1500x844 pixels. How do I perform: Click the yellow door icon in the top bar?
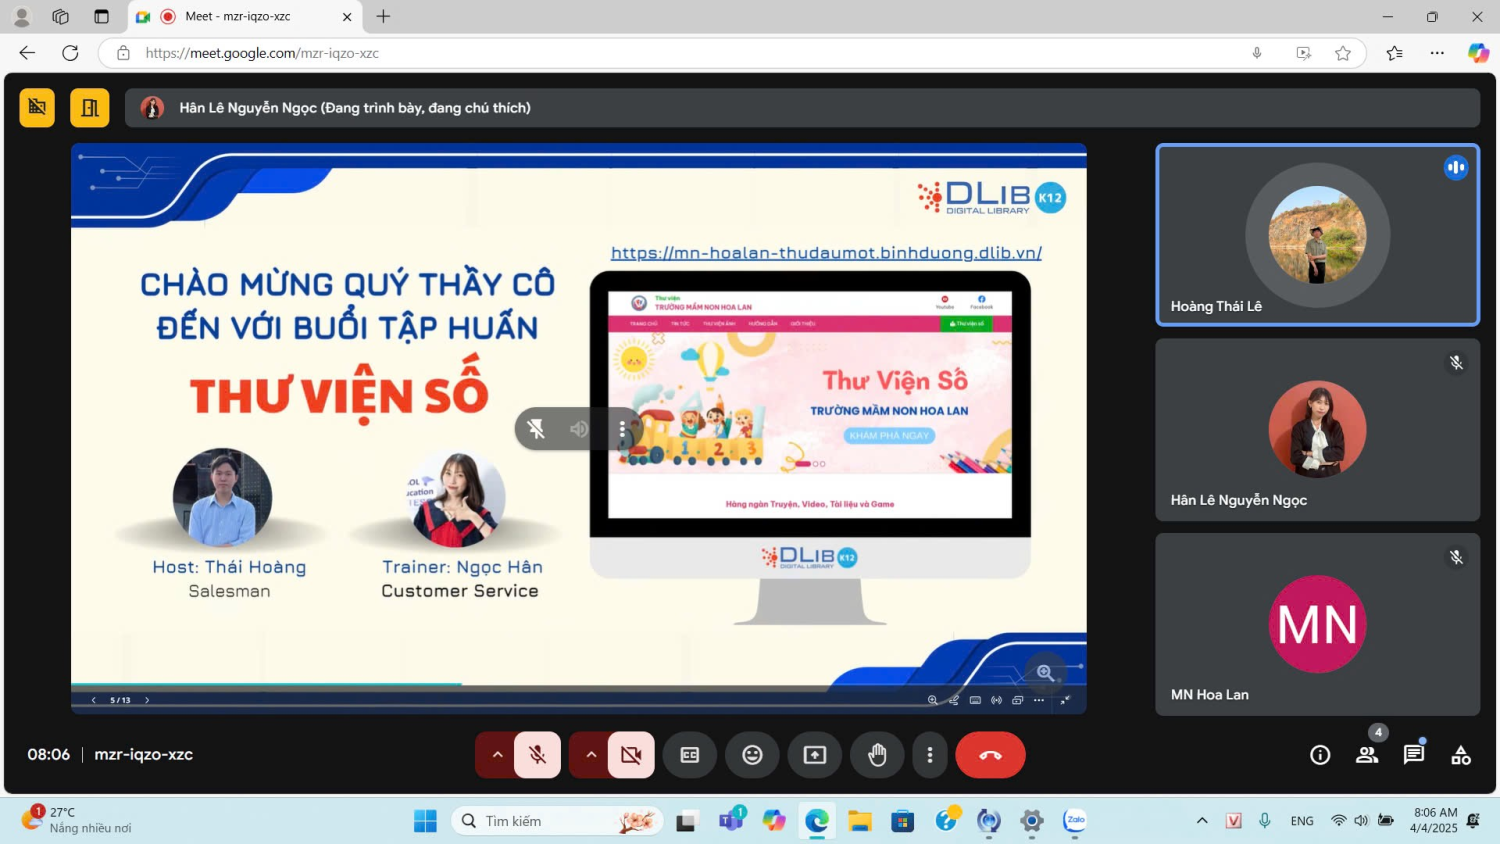90,108
